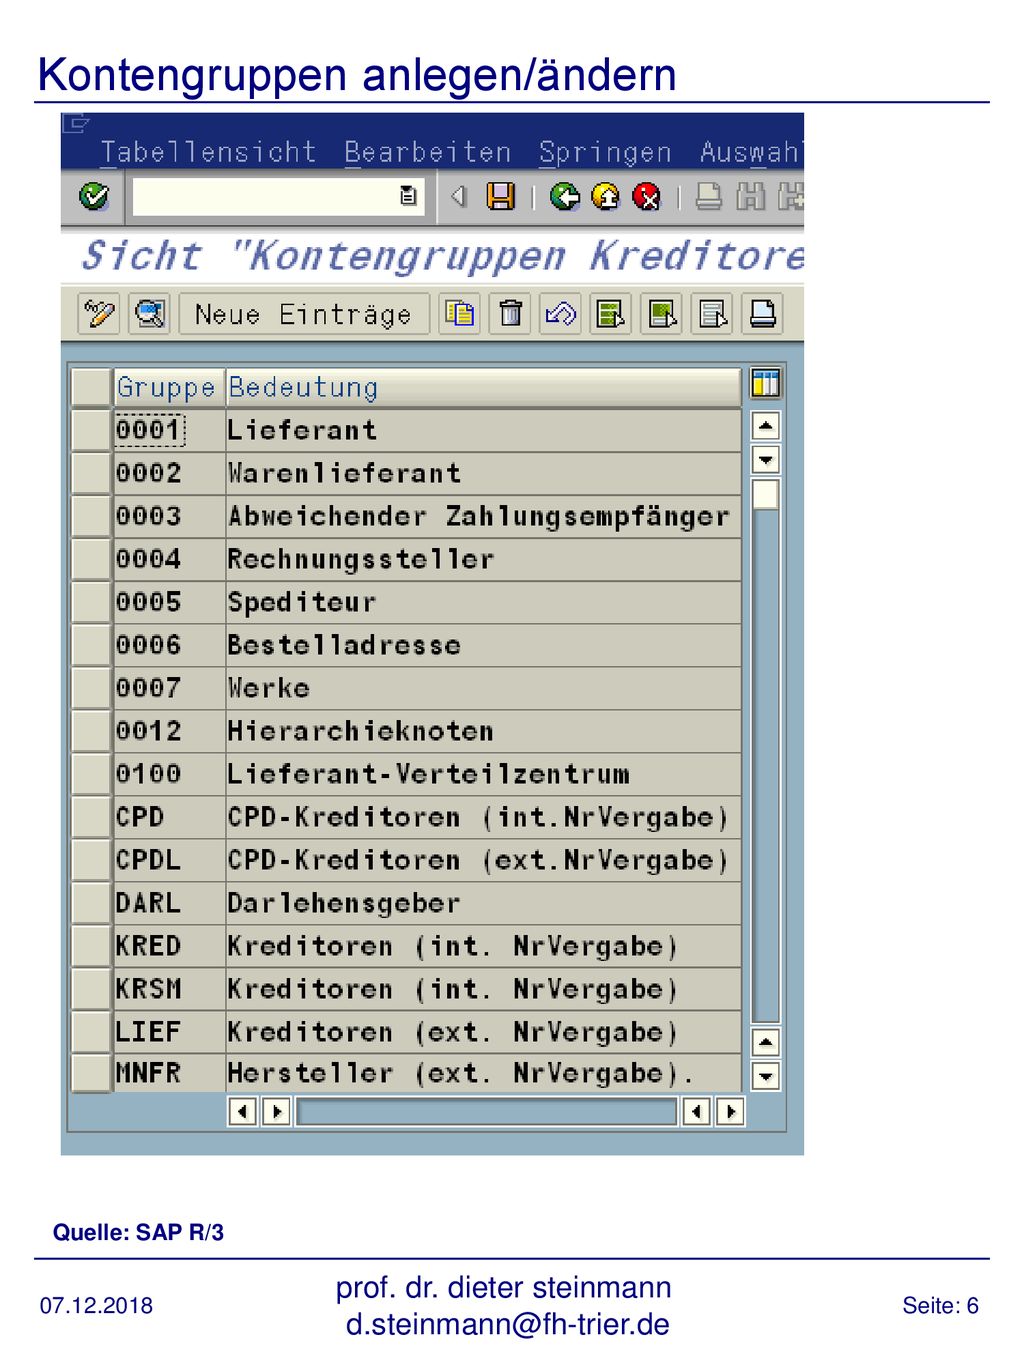Select row marker for group 0002
1024x1365 pixels.
[x=91, y=473]
